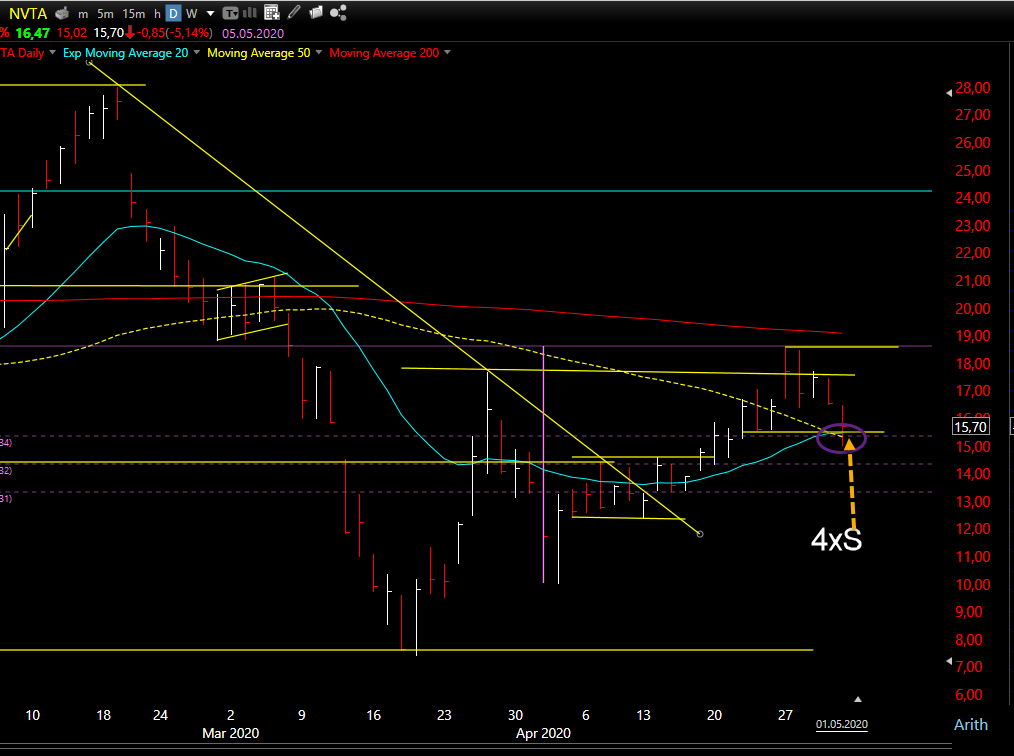
Task: Expand Exp Moving Average 20 dropdown arrow
Action: tap(197, 52)
